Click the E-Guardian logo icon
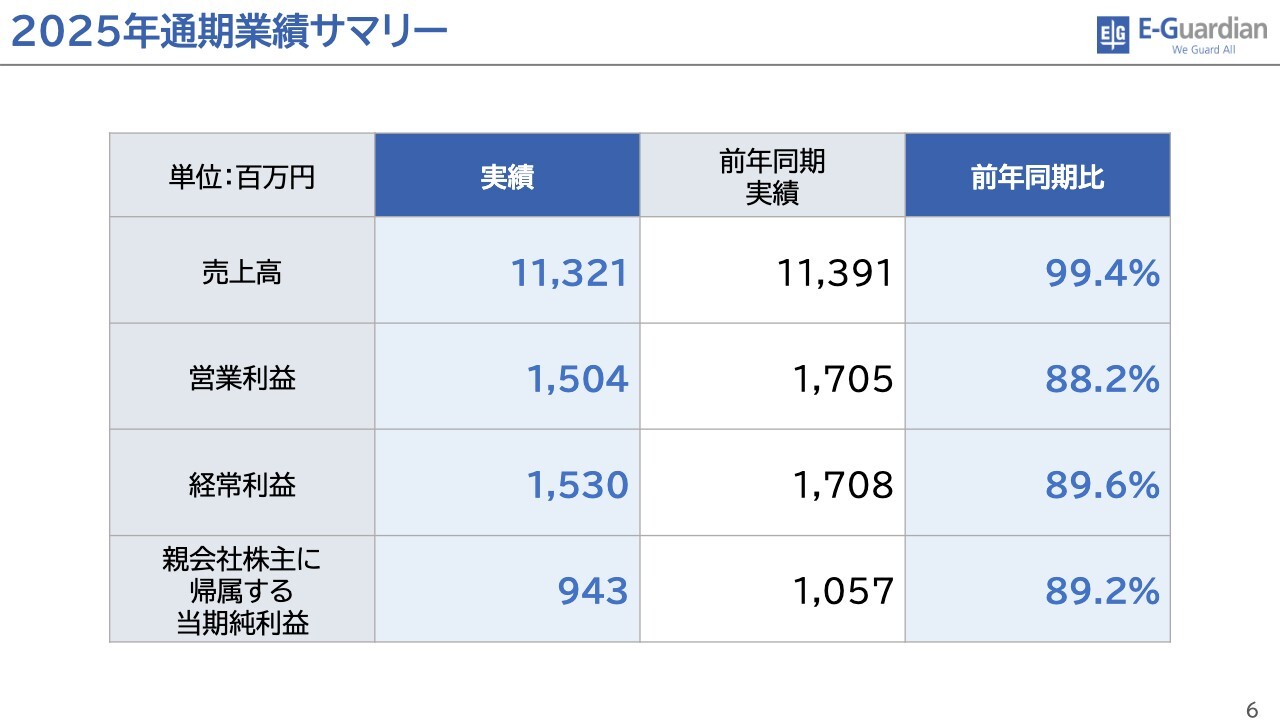The width and height of the screenshot is (1280, 720). pos(1113,35)
